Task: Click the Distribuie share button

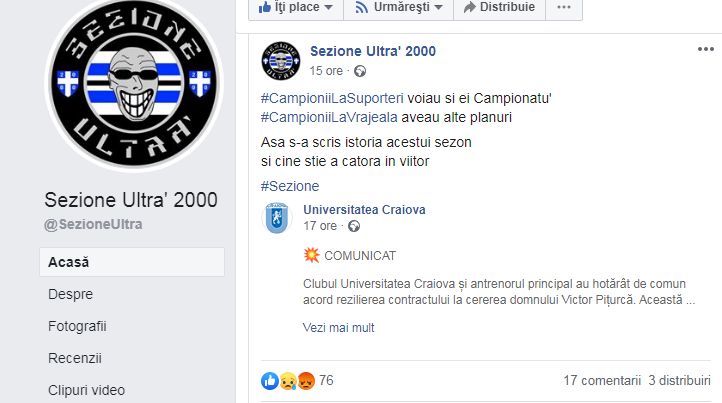Action: click(500, 8)
